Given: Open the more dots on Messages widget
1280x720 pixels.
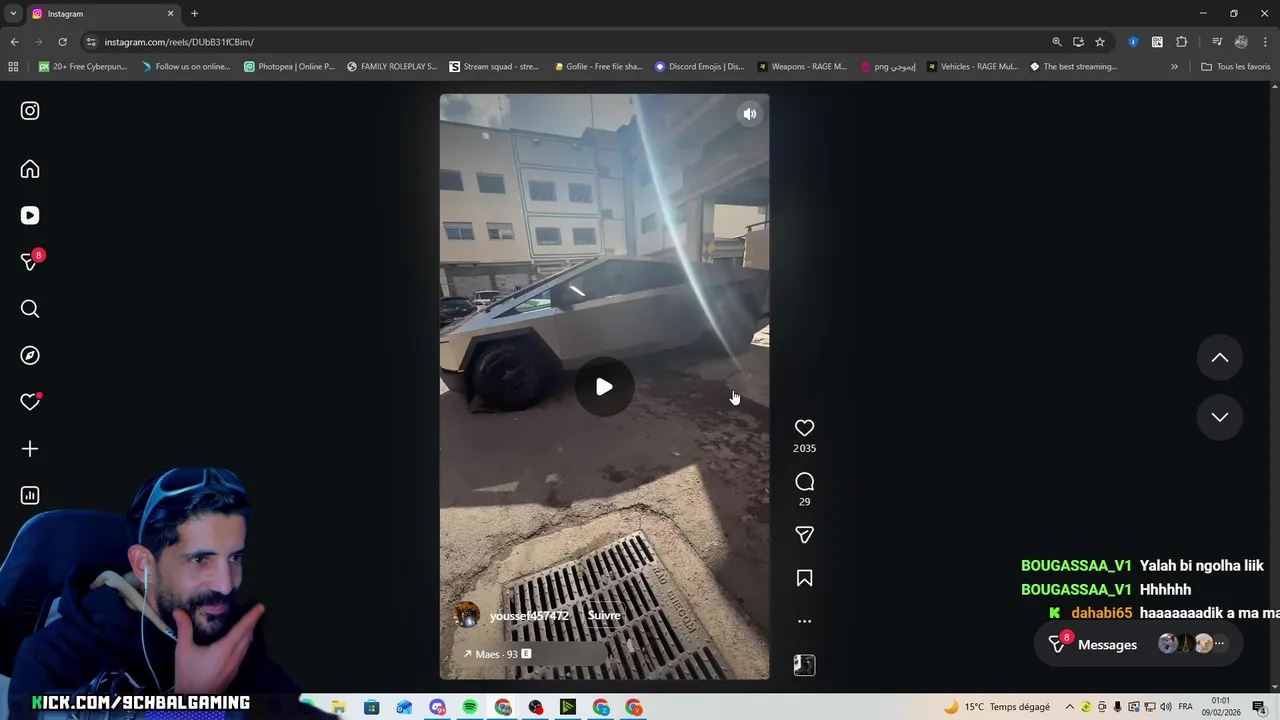Looking at the screenshot, I should click(1219, 644).
